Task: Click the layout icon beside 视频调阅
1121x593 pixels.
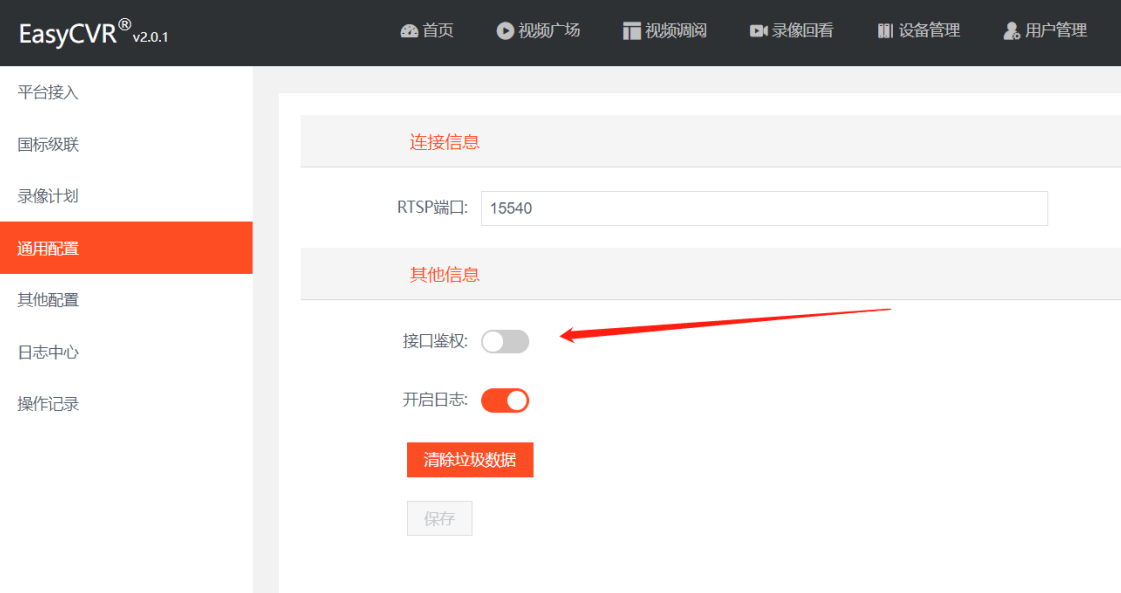Action: point(631,31)
